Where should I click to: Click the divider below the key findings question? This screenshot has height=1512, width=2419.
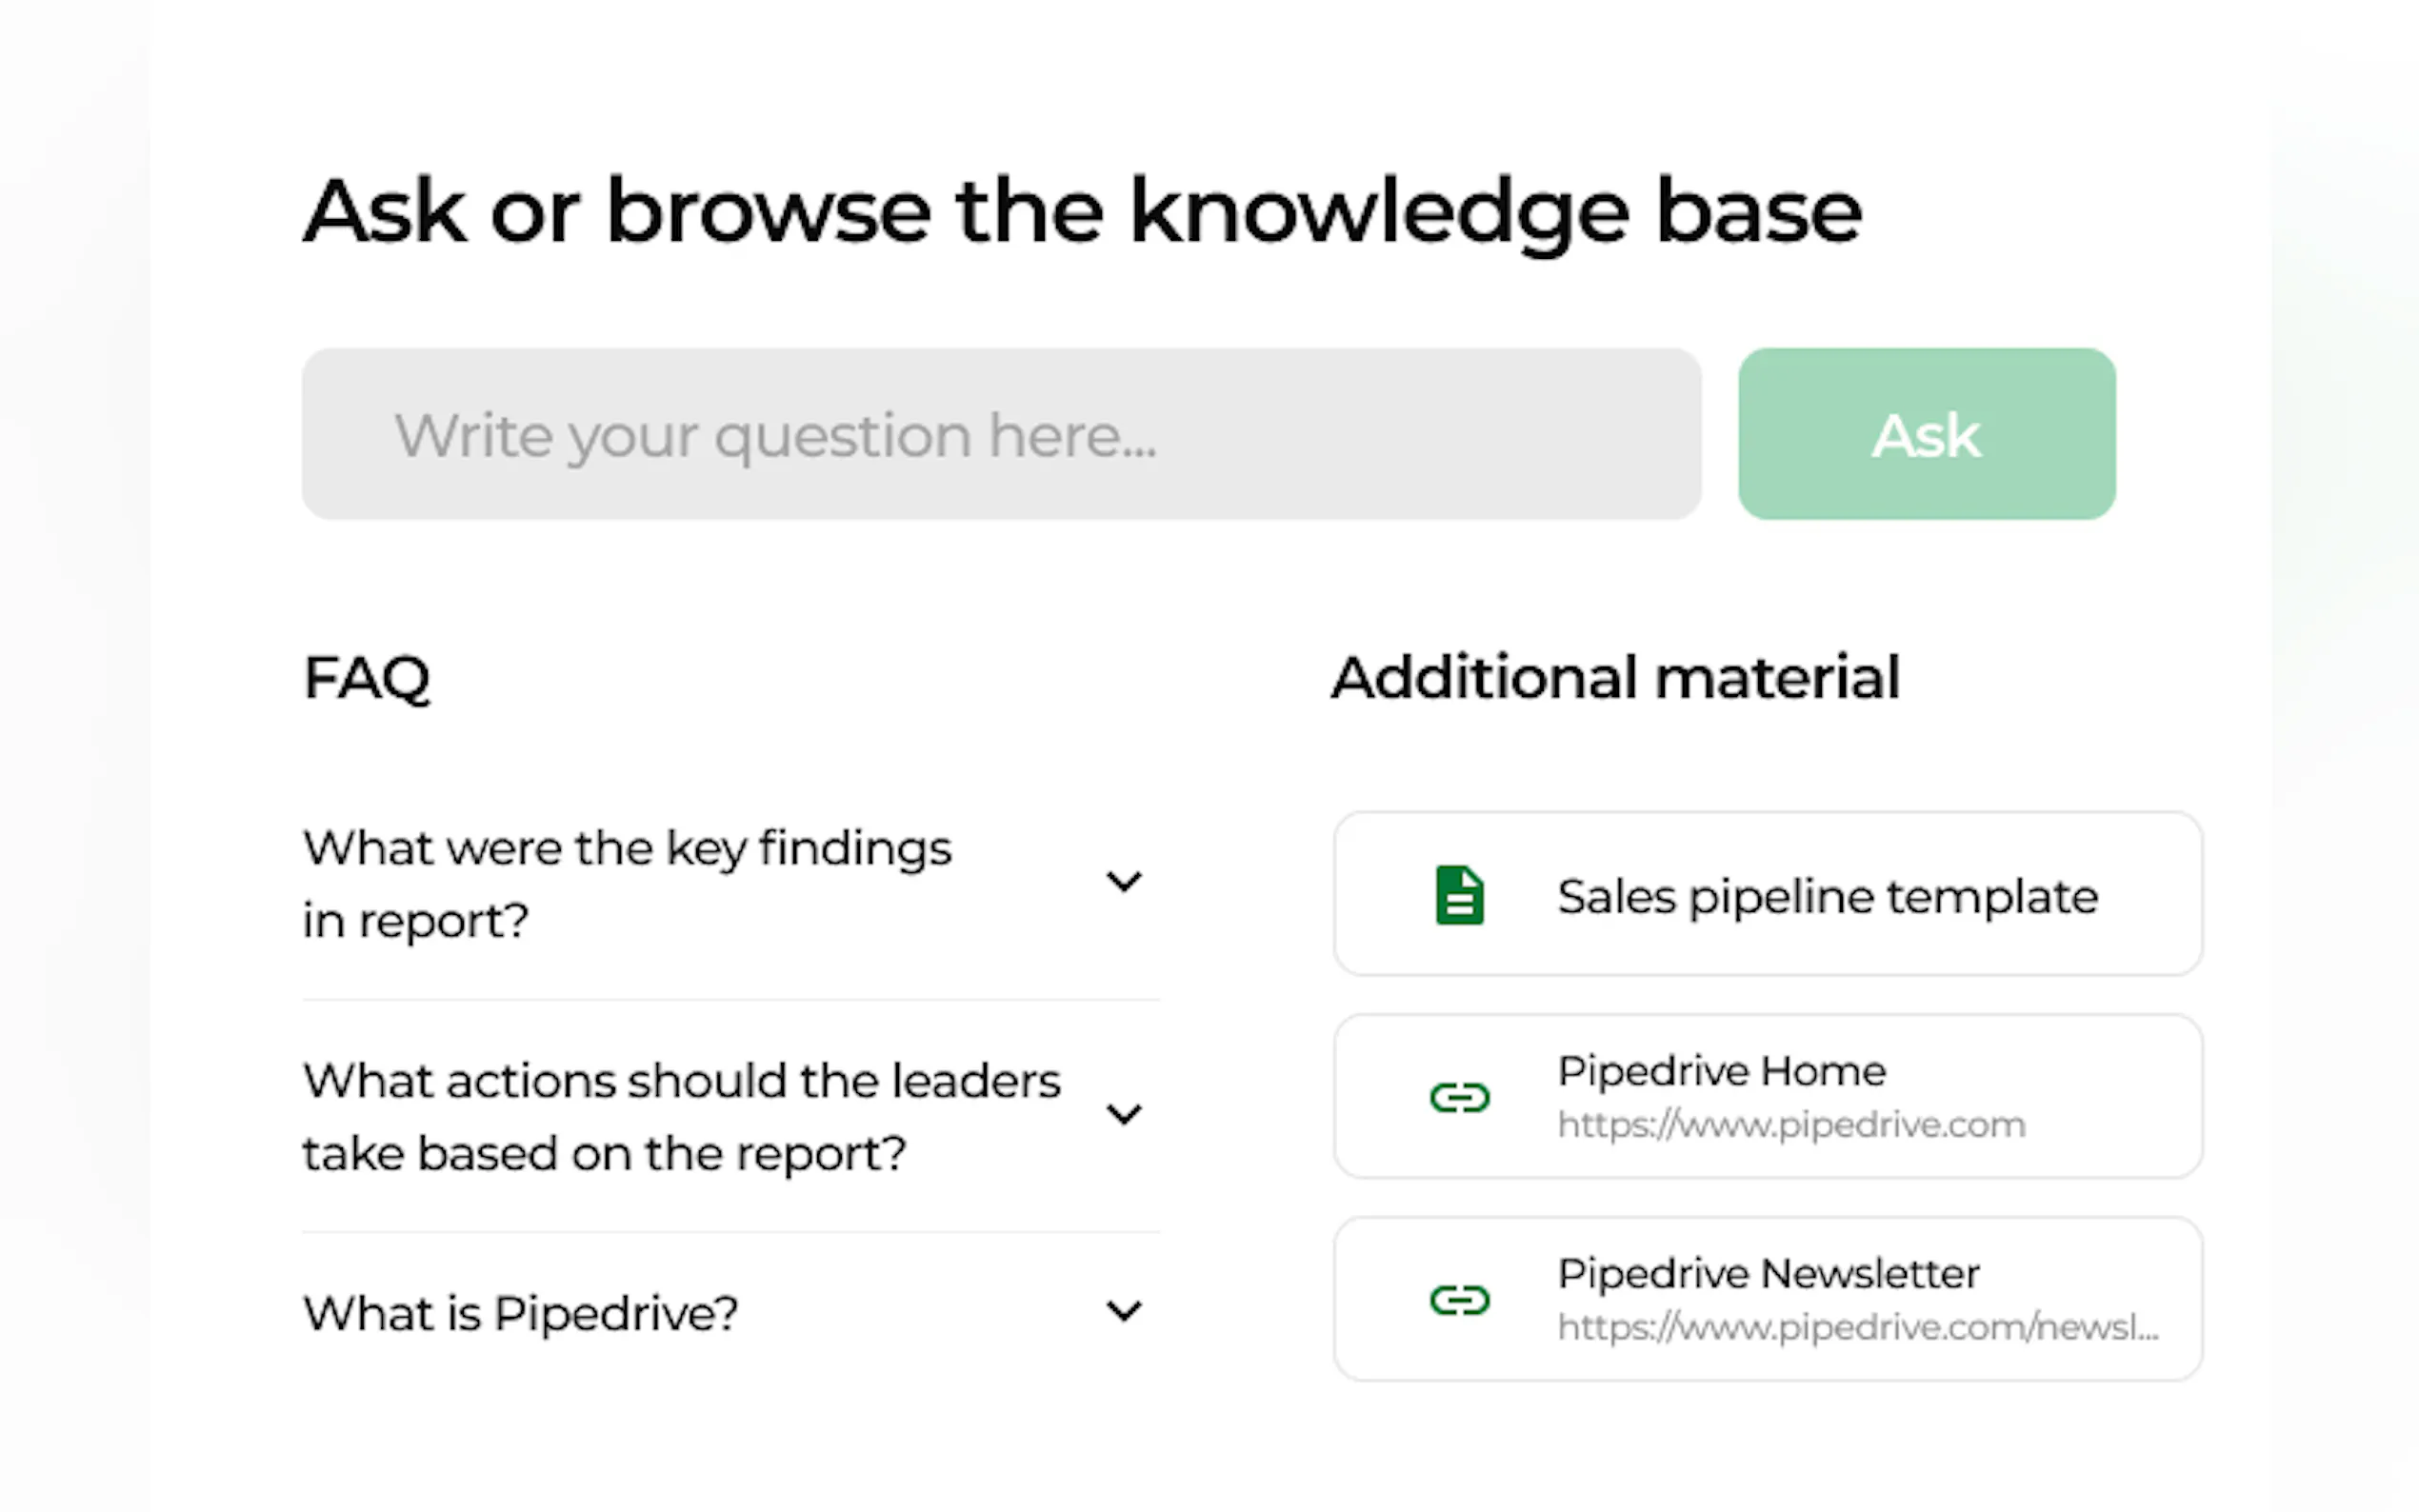coord(731,999)
